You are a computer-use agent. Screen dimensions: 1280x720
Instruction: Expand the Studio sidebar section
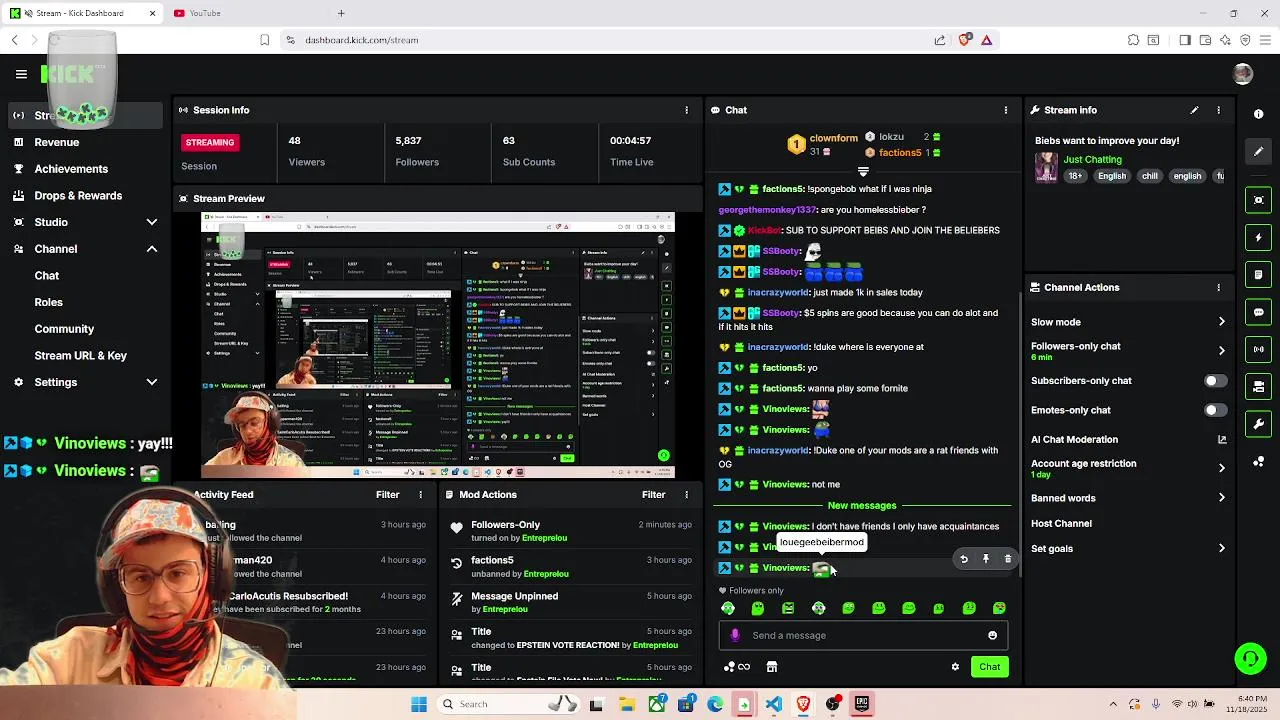coord(152,222)
